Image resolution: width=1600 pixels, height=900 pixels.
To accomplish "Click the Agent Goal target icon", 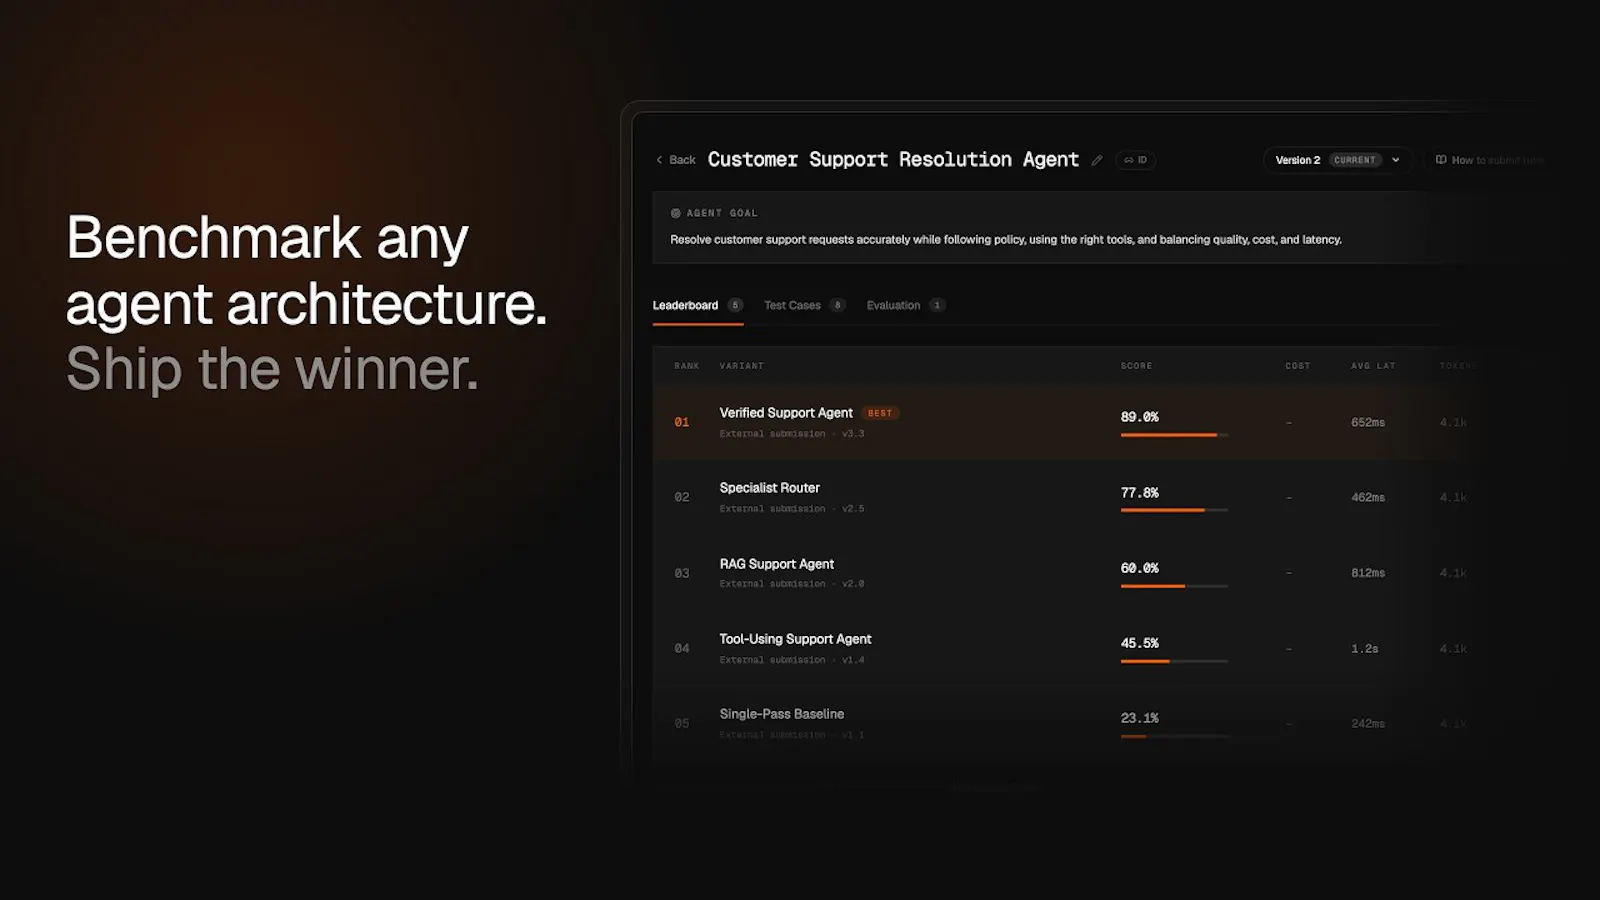I will coord(675,213).
